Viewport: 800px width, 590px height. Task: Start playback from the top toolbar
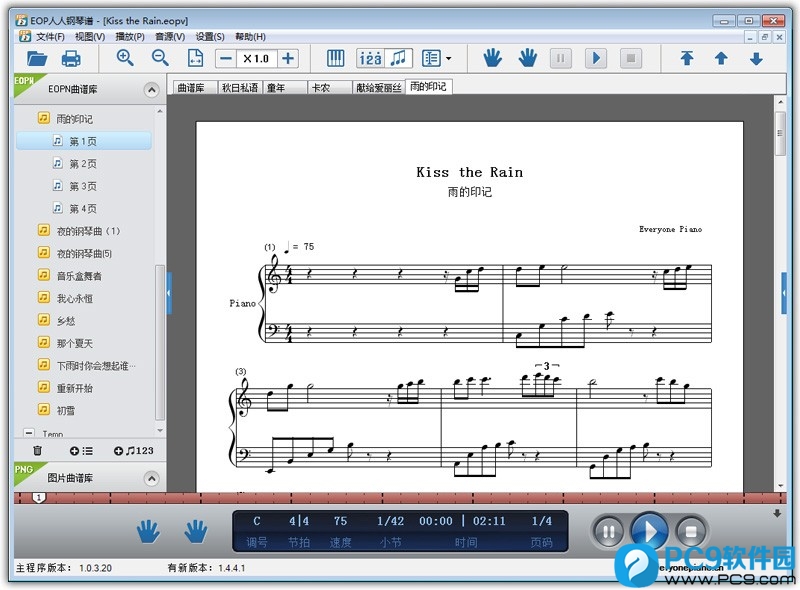[595, 58]
